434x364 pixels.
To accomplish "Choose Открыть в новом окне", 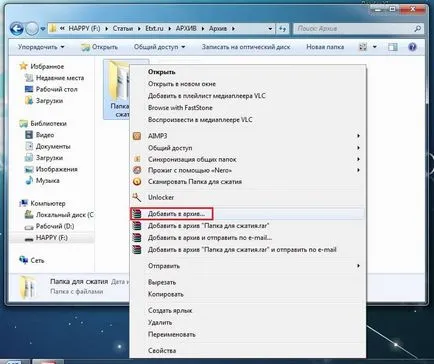I will 248,84.
